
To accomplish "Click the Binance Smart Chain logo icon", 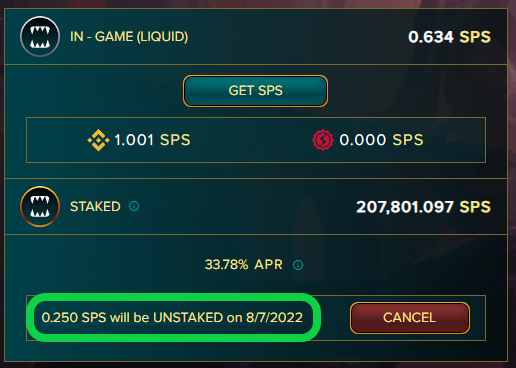I will pyautogui.click(x=98, y=140).
